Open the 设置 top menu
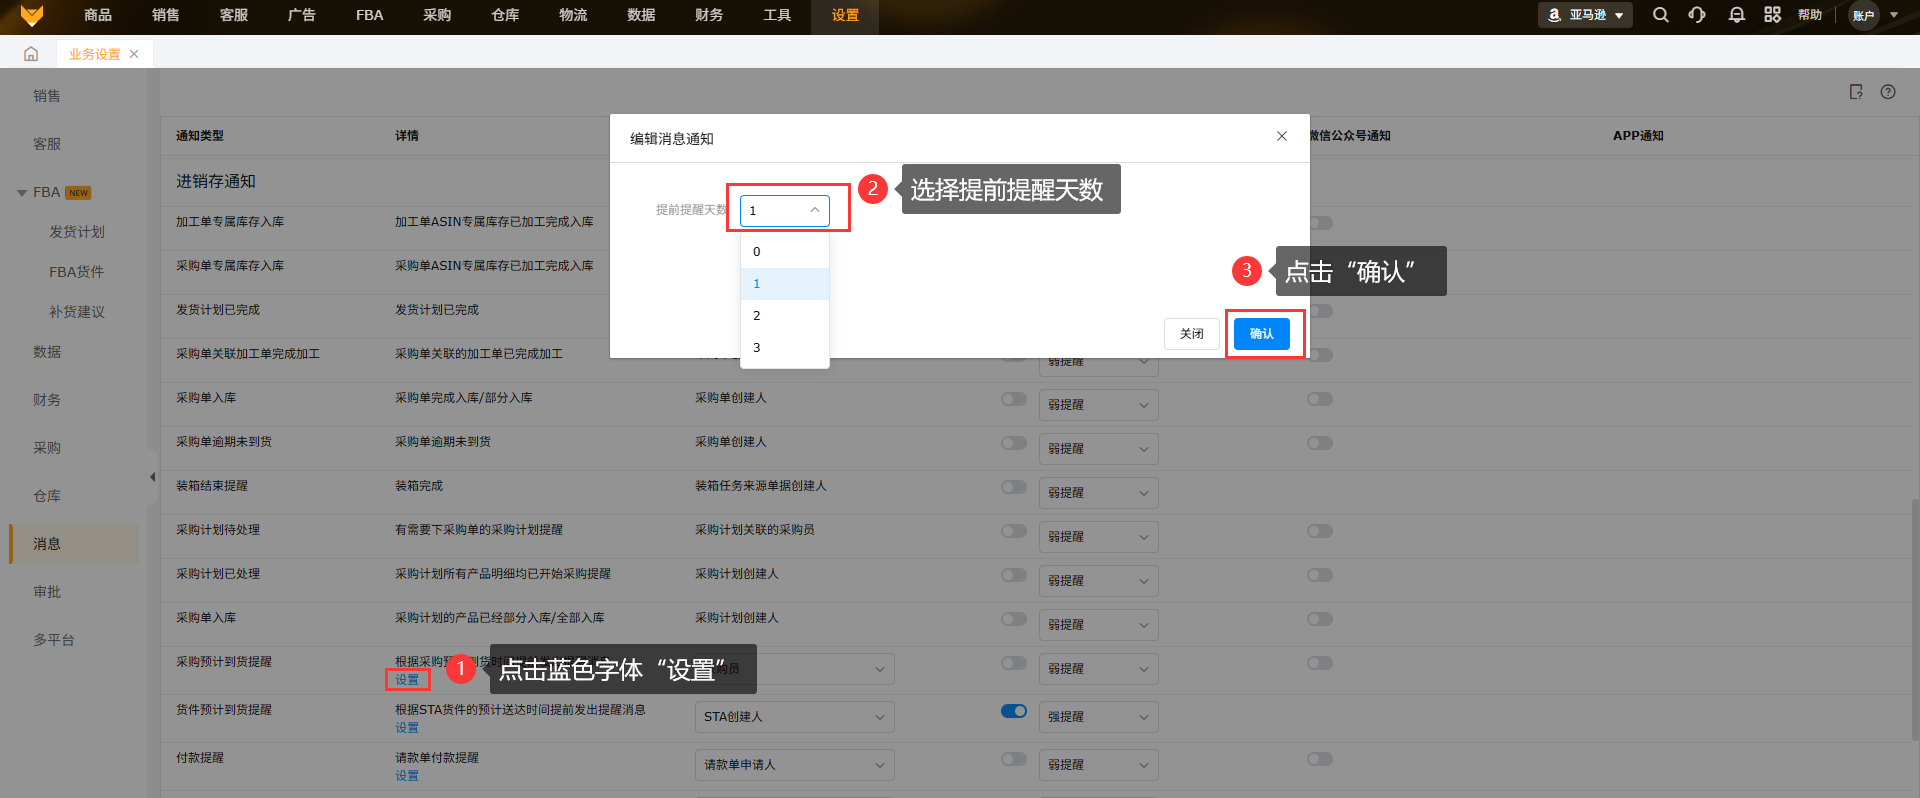 (844, 15)
